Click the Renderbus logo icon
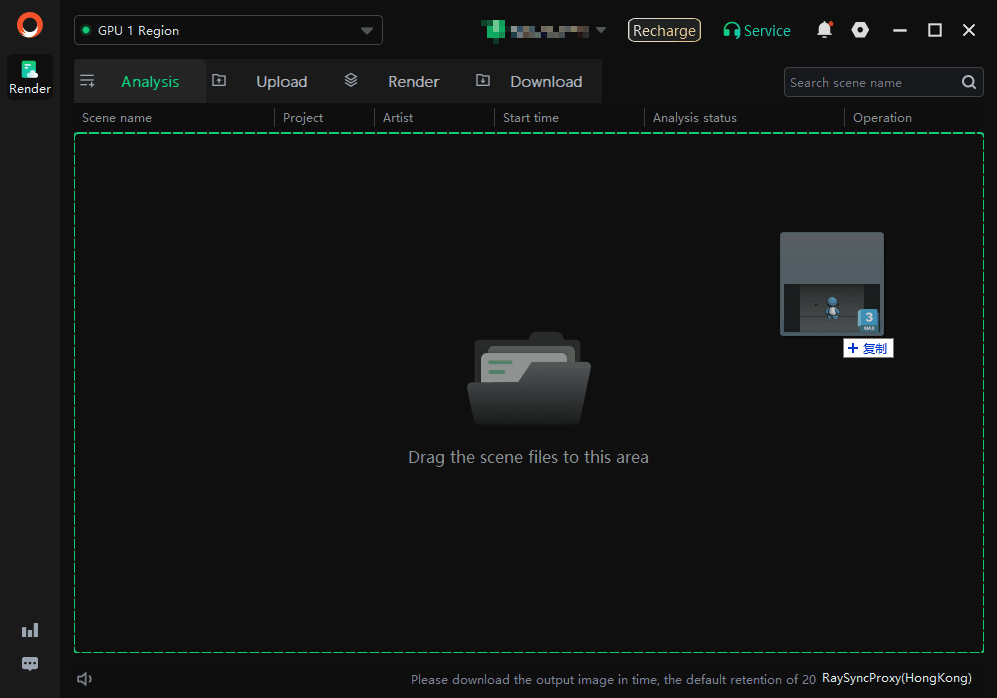 [30, 25]
